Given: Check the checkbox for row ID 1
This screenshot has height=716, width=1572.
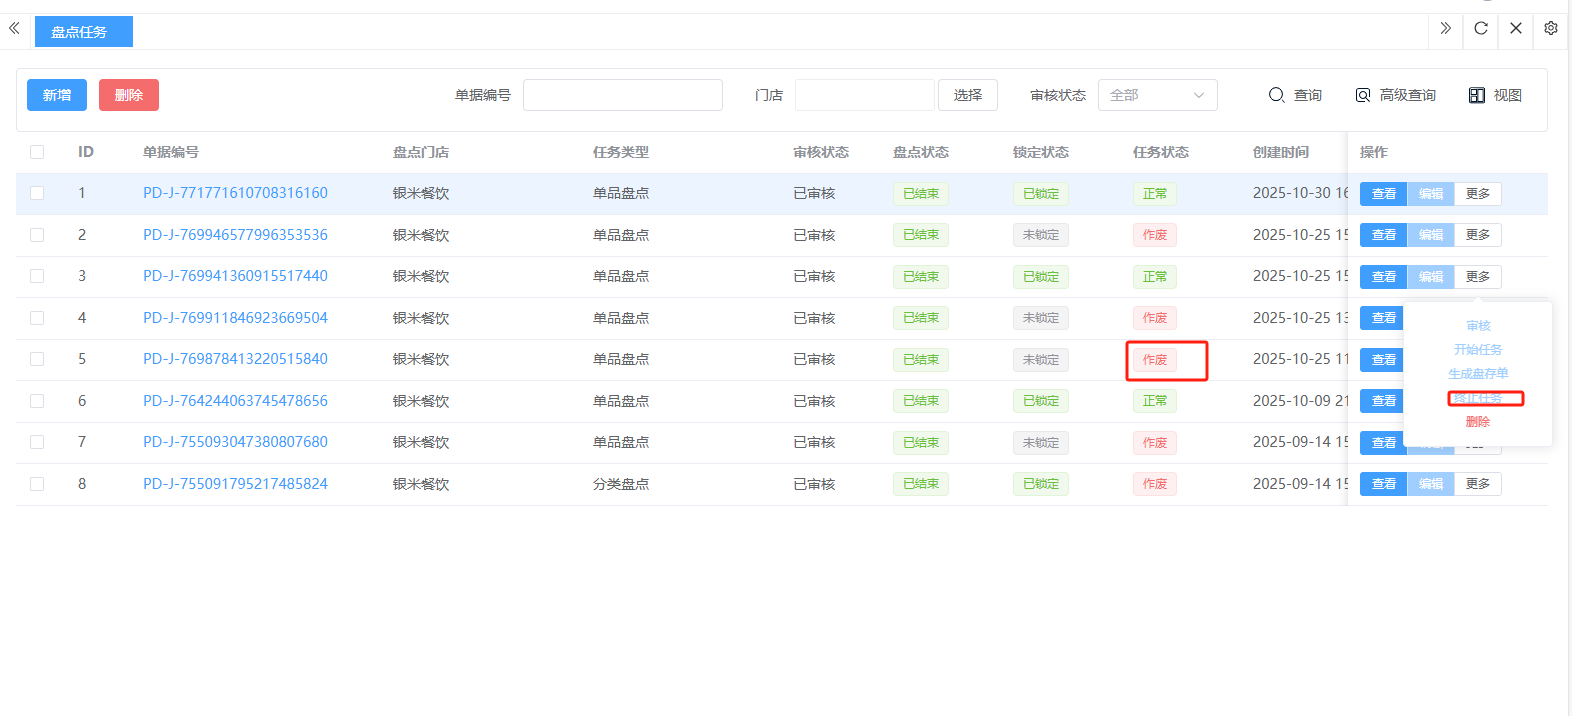Looking at the screenshot, I should point(37,193).
